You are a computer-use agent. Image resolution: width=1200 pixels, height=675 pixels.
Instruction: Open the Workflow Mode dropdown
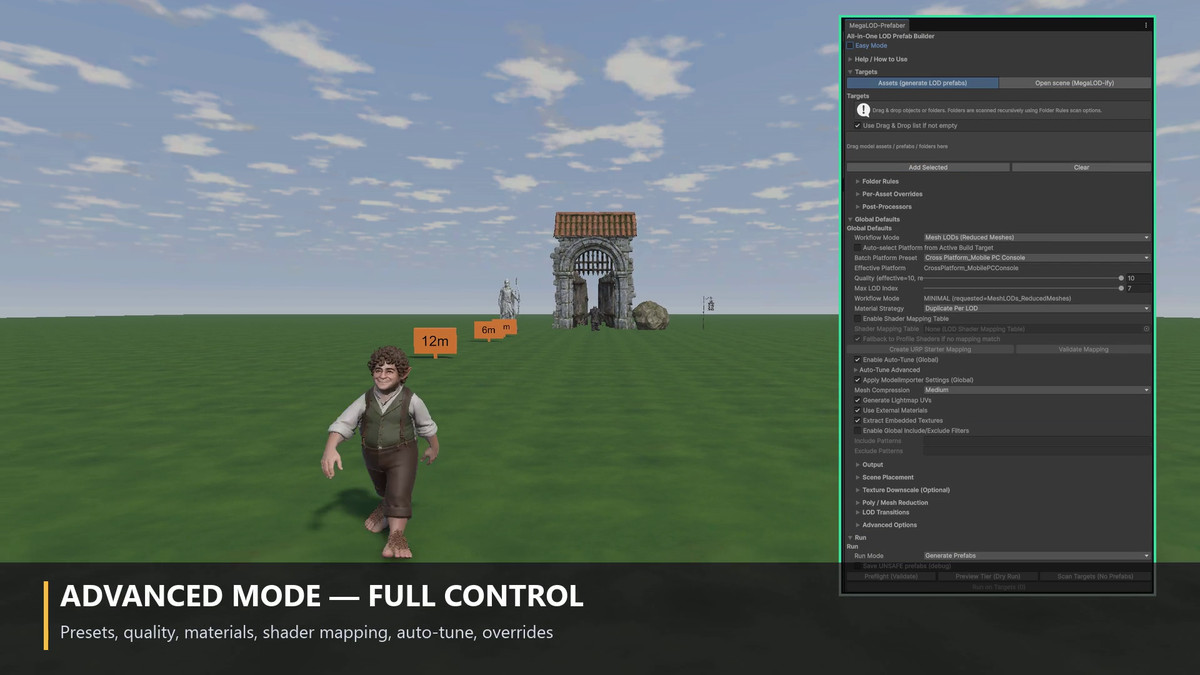pos(1037,238)
